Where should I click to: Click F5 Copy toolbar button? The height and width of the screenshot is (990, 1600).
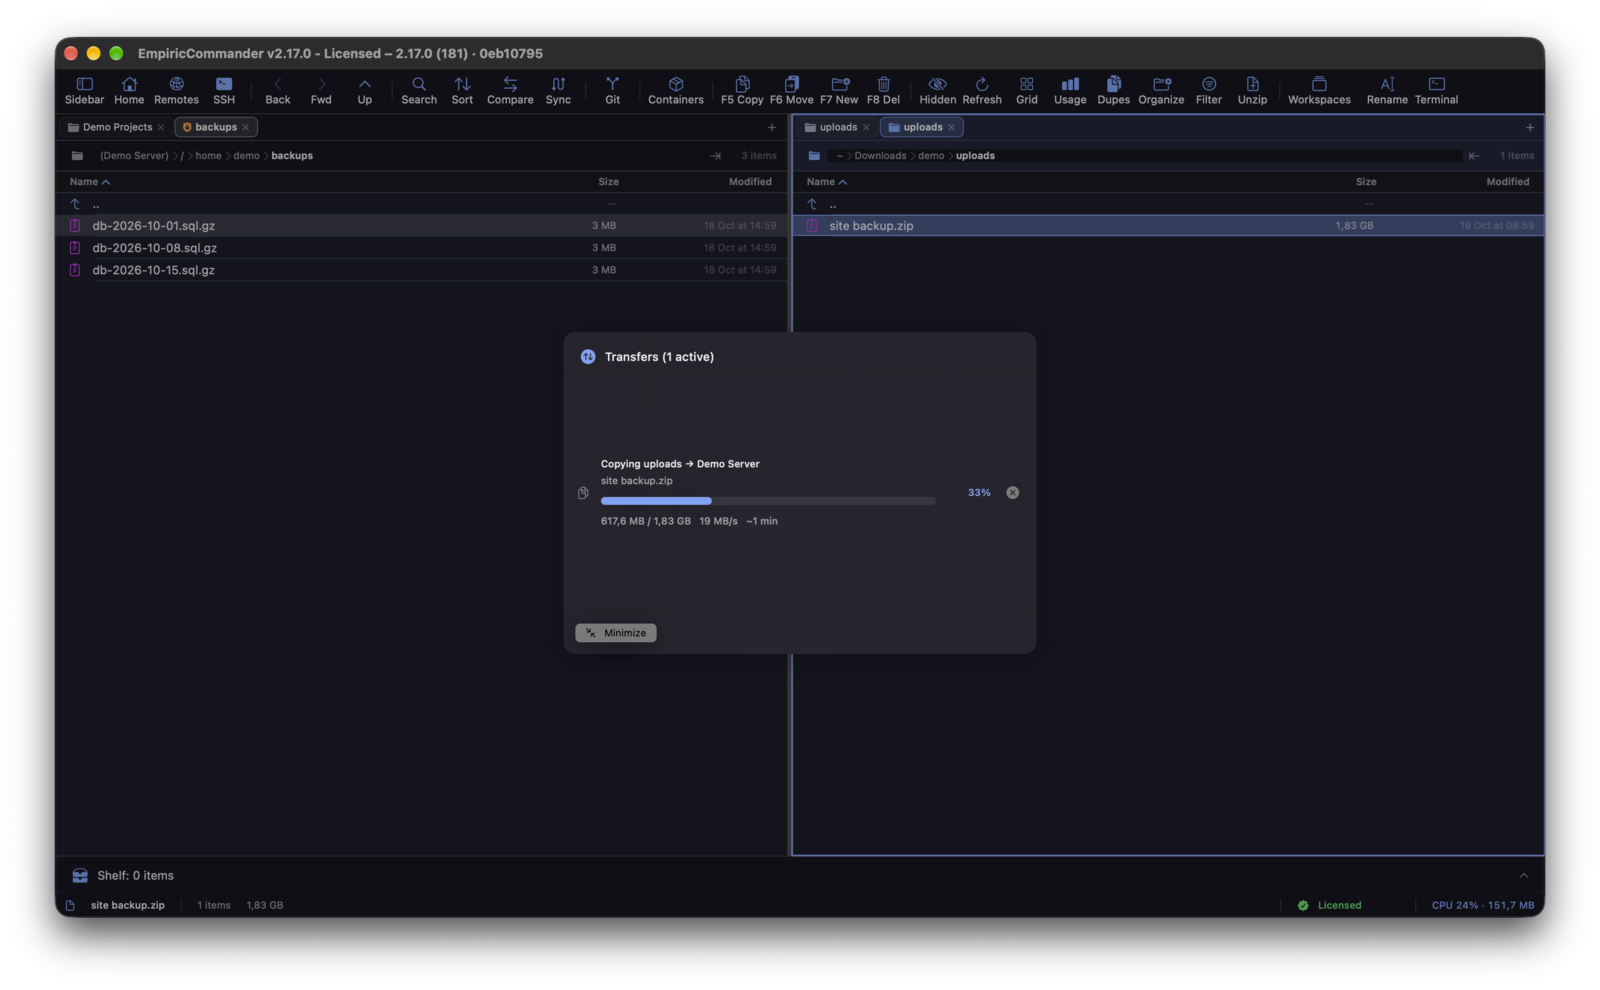pos(742,90)
